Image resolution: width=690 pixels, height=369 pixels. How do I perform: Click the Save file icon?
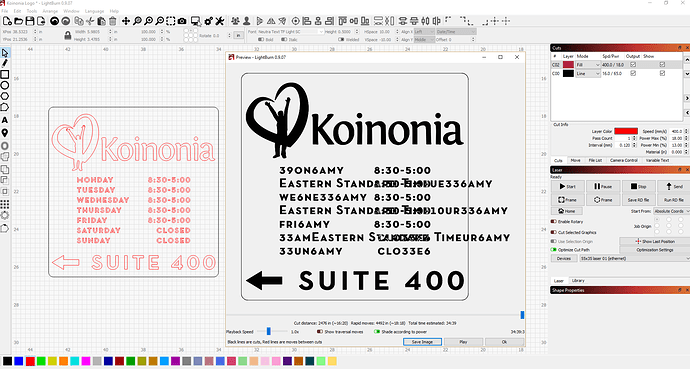[30, 21]
